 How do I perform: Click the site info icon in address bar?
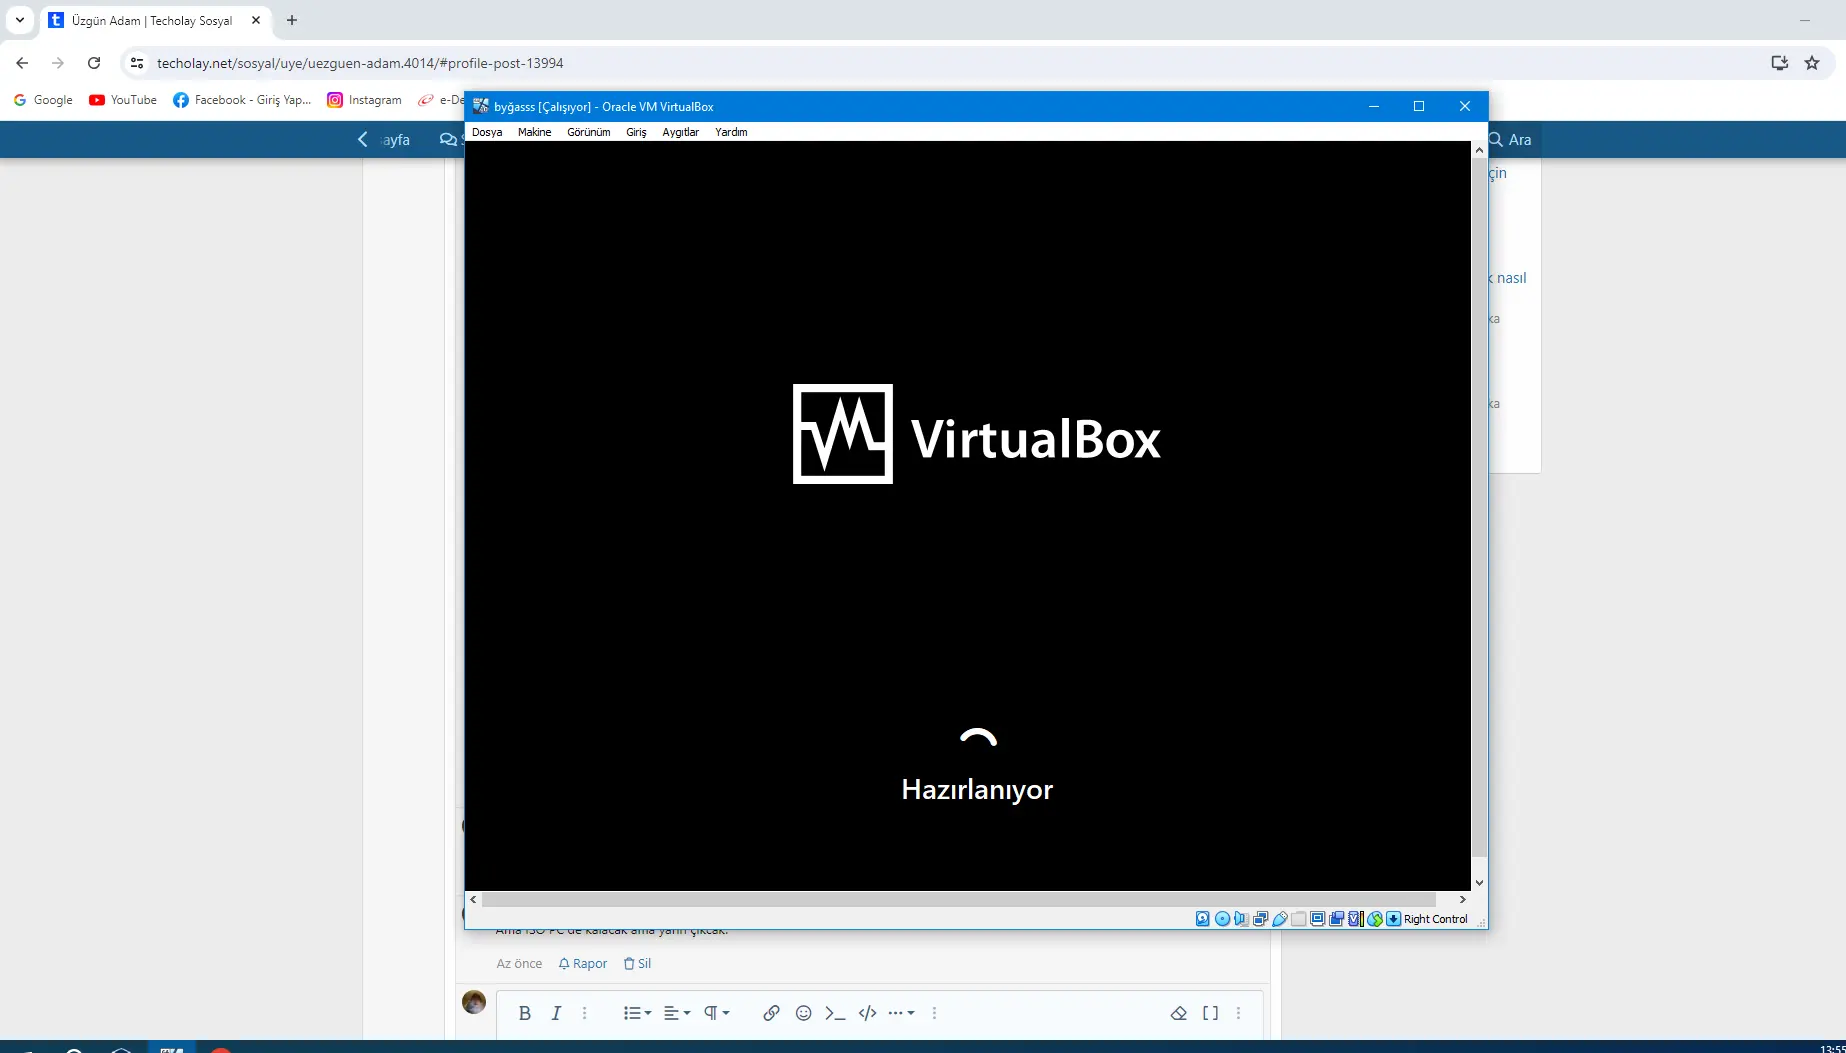click(x=137, y=63)
